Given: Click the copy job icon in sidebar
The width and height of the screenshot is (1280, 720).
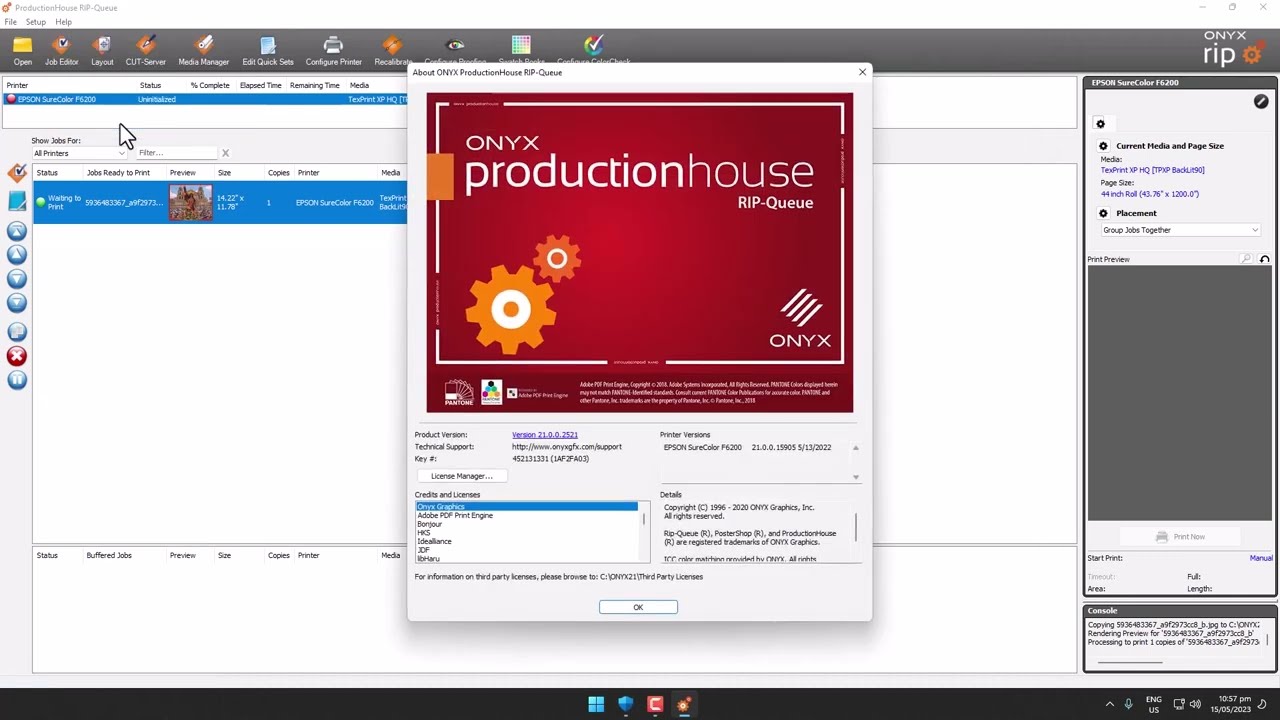Looking at the screenshot, I should (17, 332).
